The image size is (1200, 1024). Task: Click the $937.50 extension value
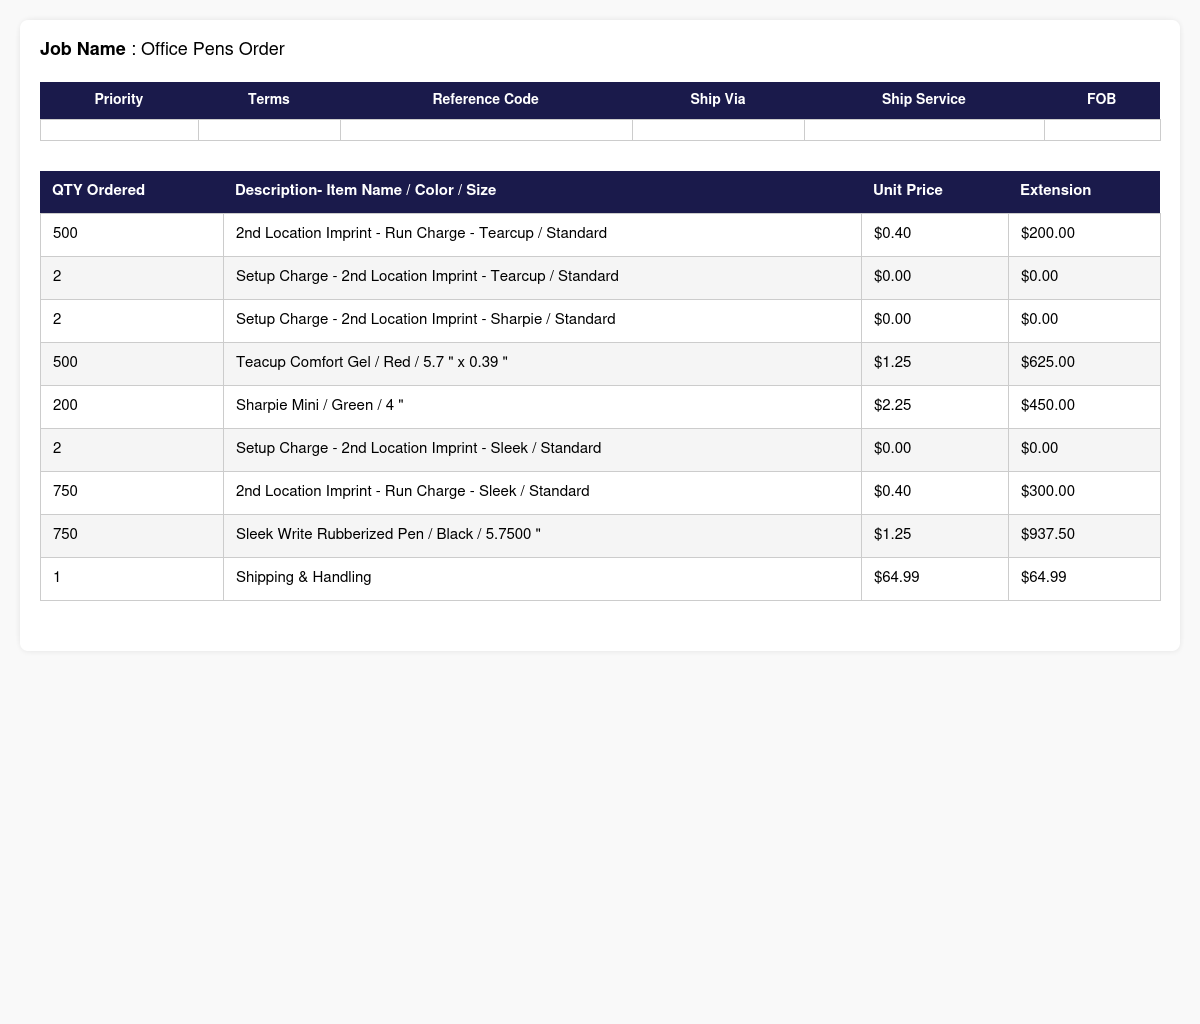tap(1048, 534)
